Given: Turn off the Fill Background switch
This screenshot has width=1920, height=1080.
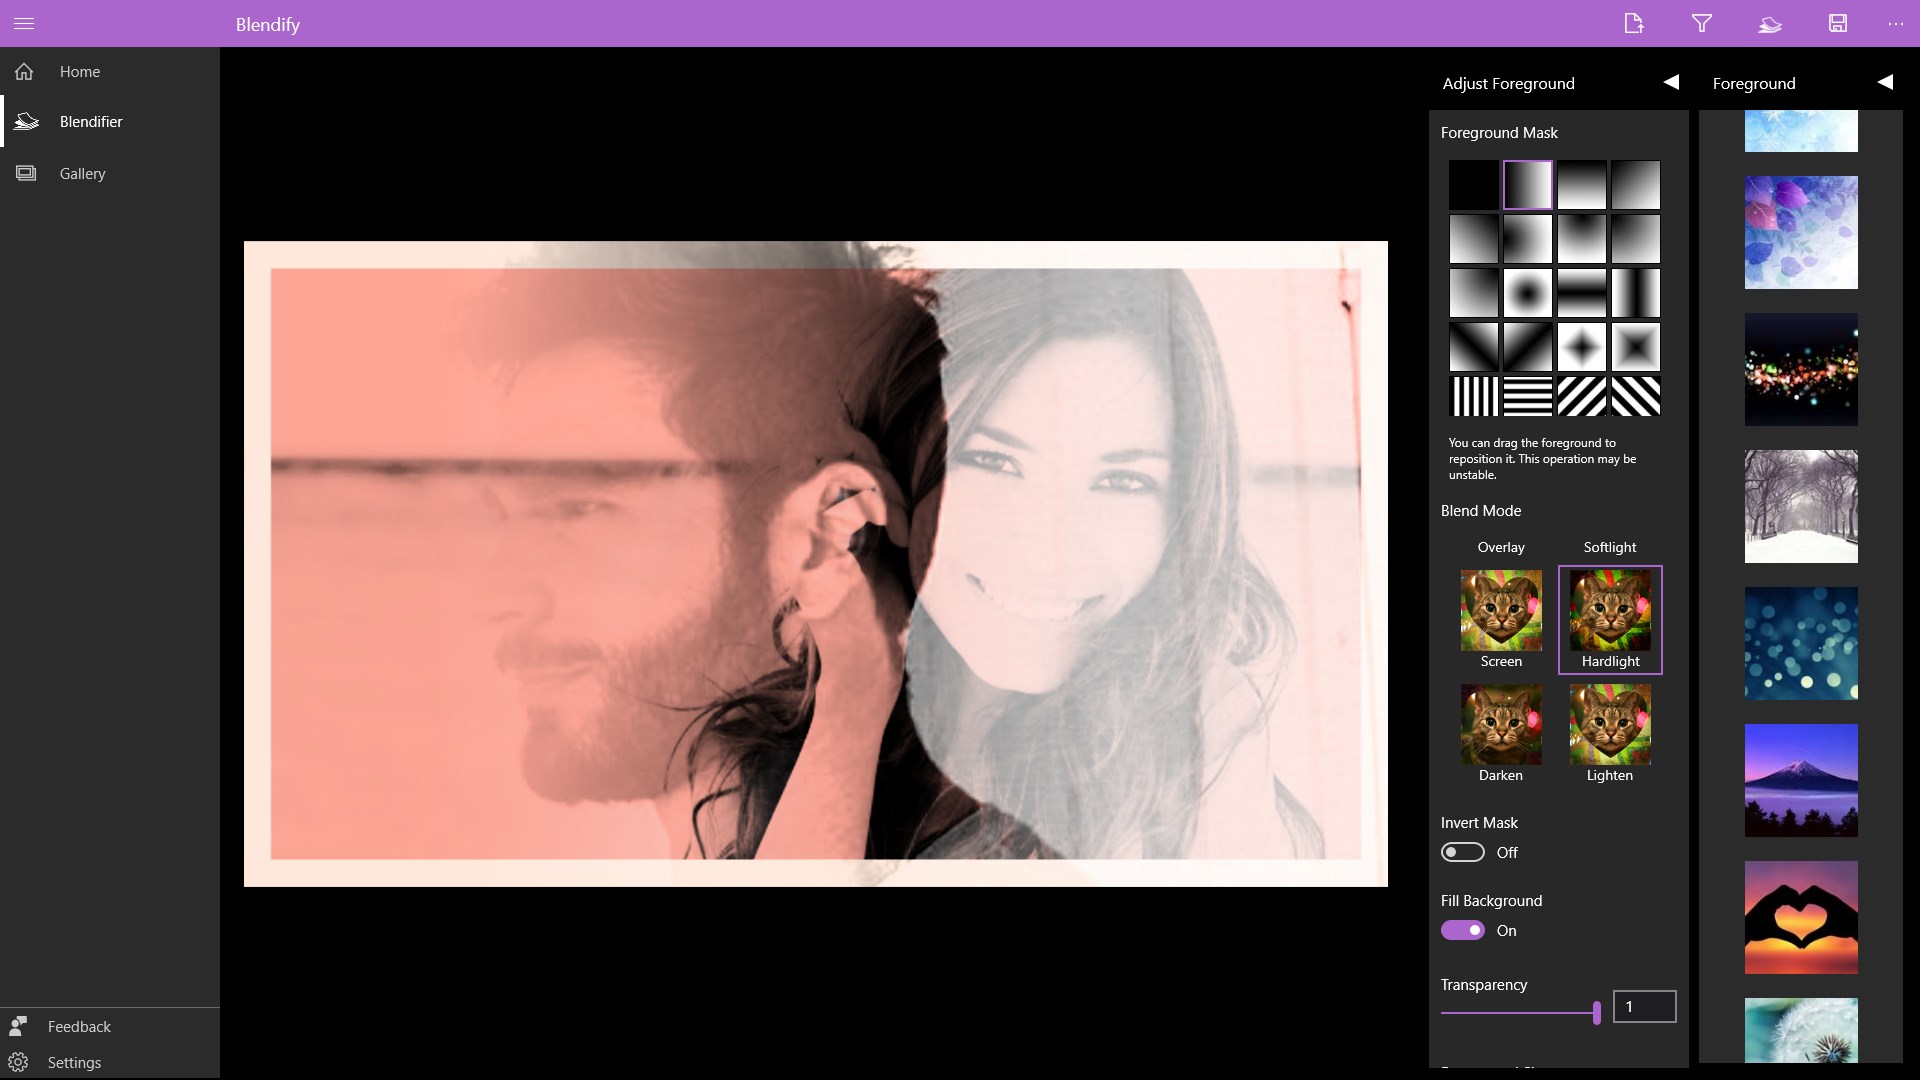Looking at the screenshot, I should tap(1462, 930).
